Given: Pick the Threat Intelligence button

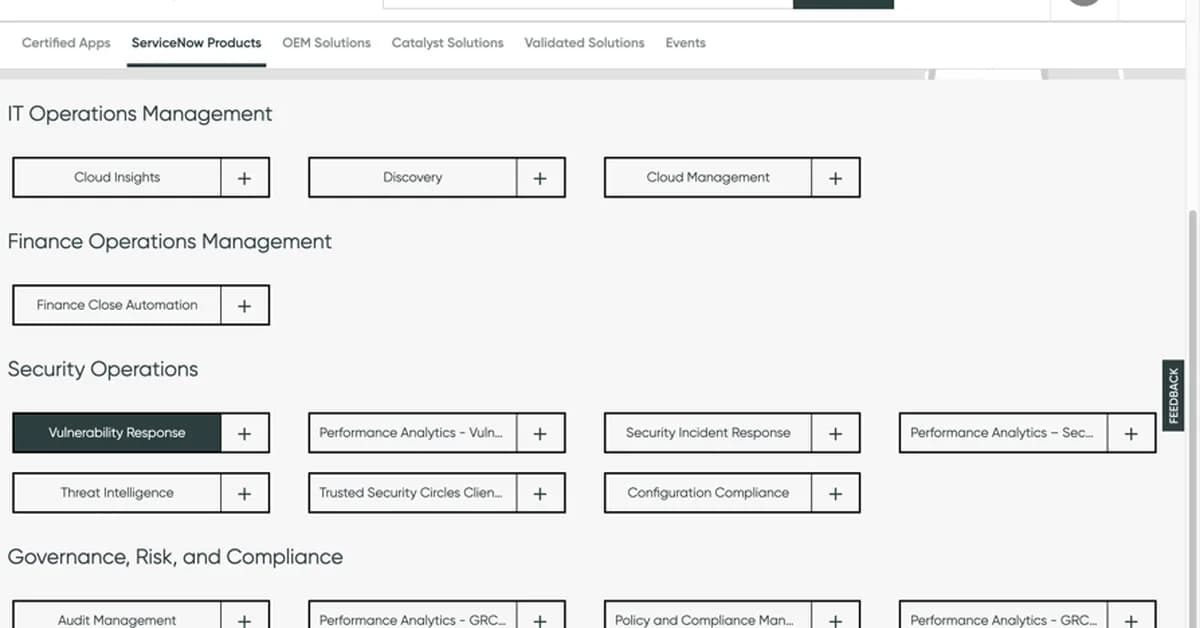Looking at the screenshot, I should 117,494.
